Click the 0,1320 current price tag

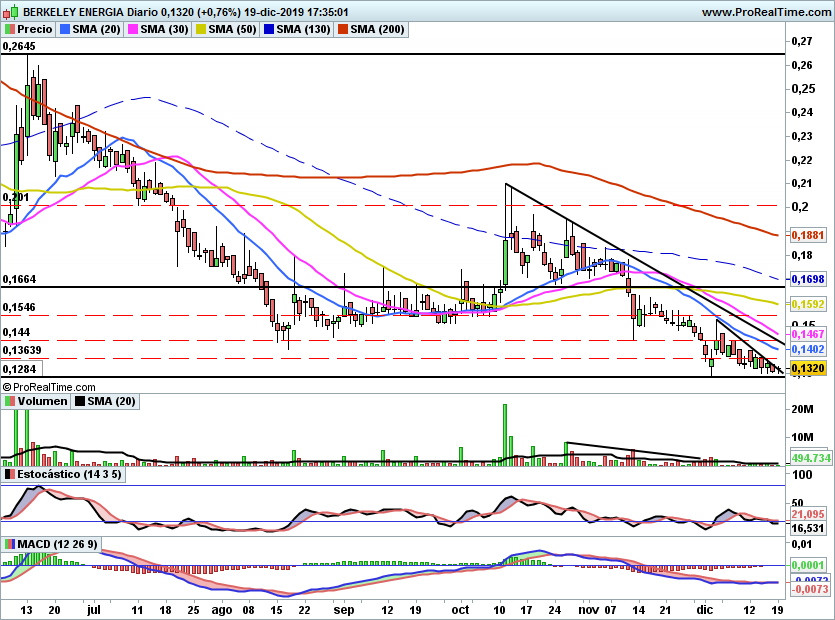(806, 369)
